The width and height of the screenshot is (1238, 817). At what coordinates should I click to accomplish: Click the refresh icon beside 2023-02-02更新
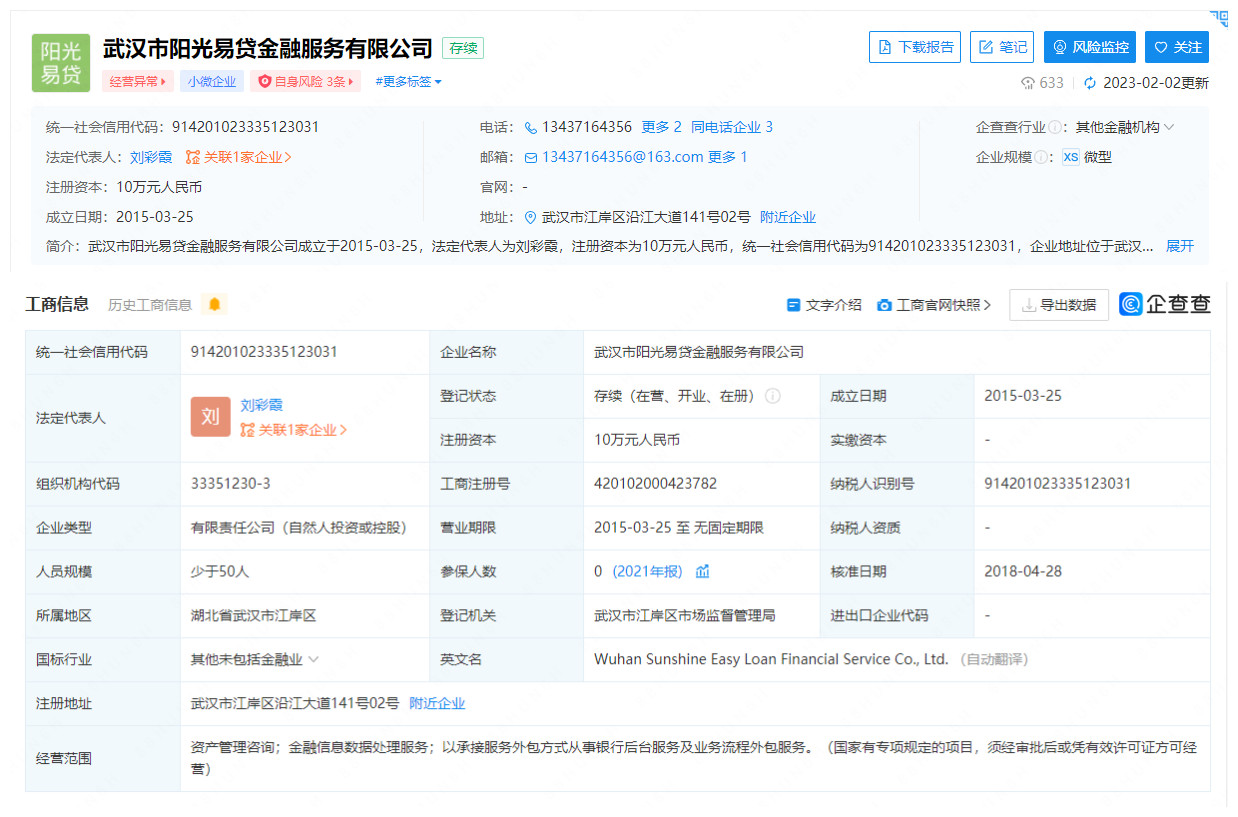pyautogui.click(x=1090, y=83)
